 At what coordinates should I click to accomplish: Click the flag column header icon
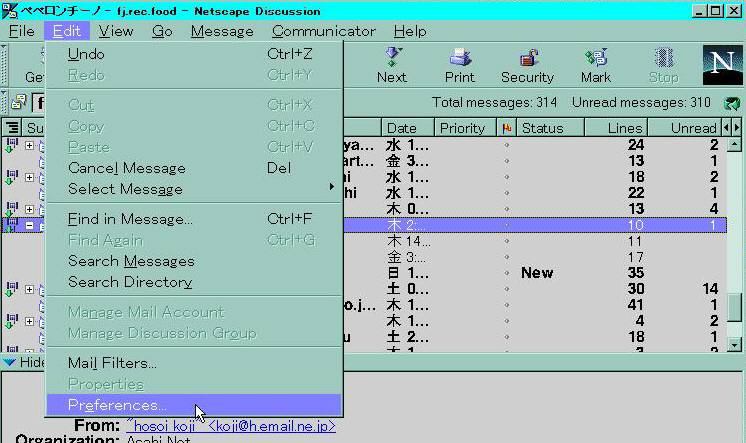click(506, 128)
